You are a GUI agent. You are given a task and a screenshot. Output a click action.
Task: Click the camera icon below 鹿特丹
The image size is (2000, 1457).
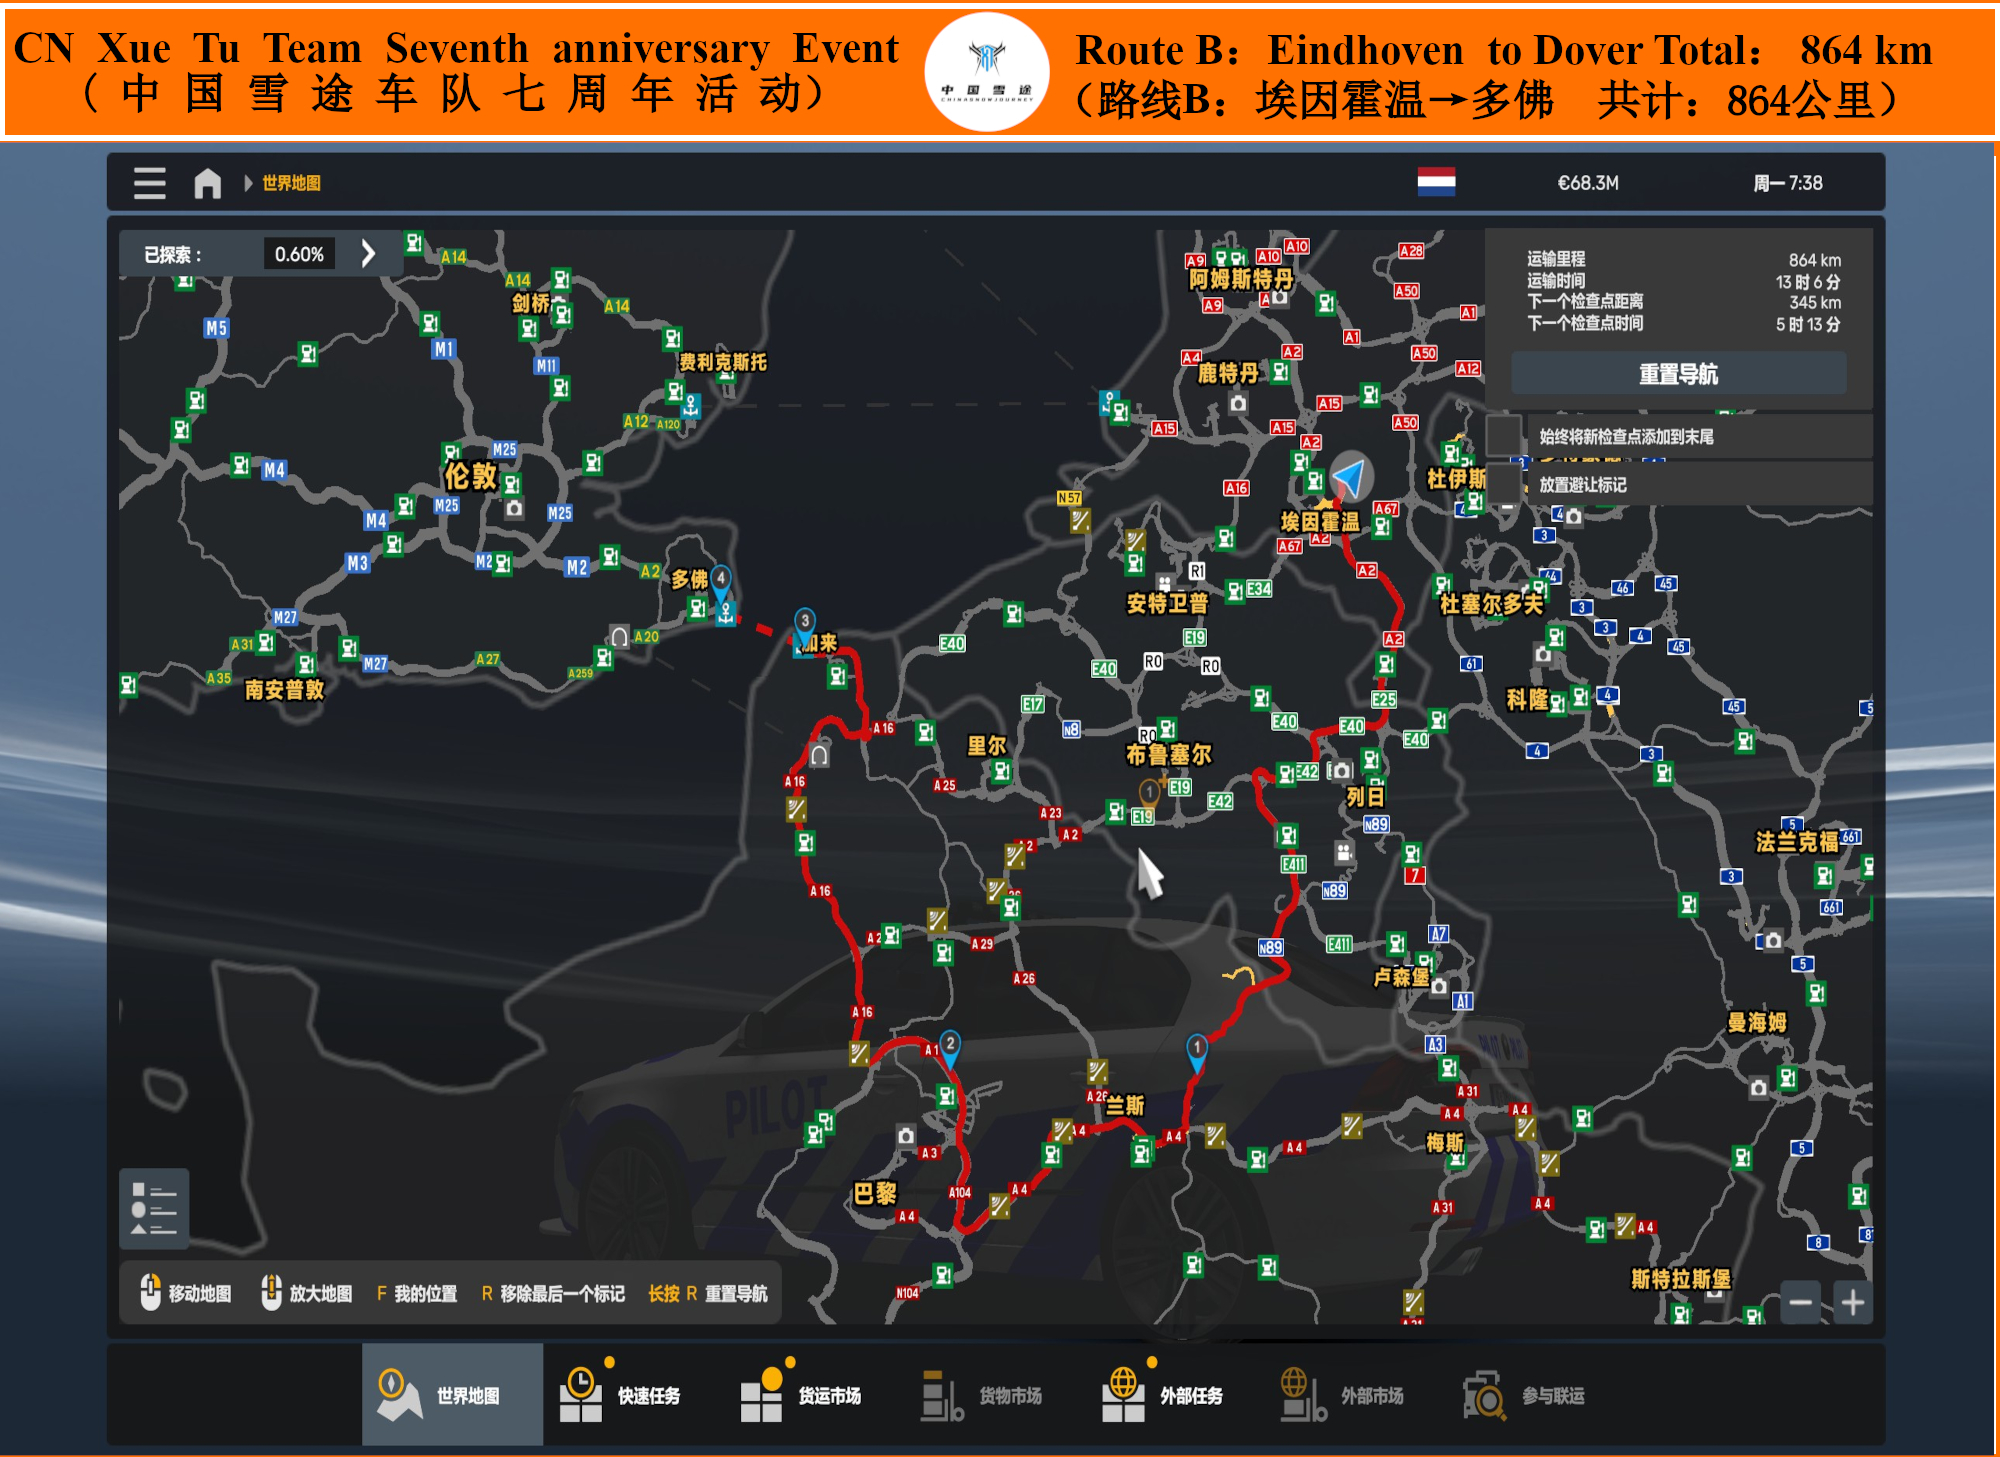1238,404
